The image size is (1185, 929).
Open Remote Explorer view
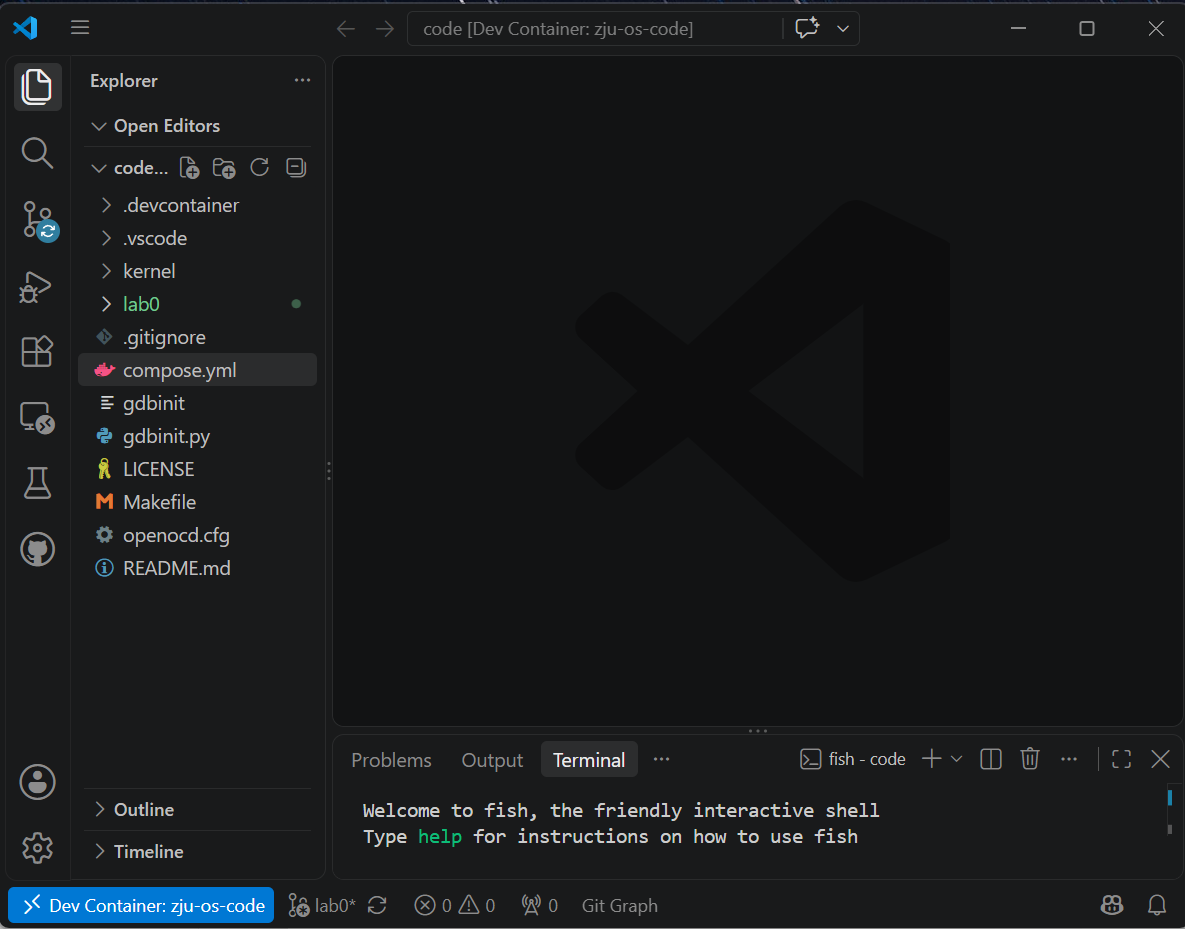coord(37,417)
